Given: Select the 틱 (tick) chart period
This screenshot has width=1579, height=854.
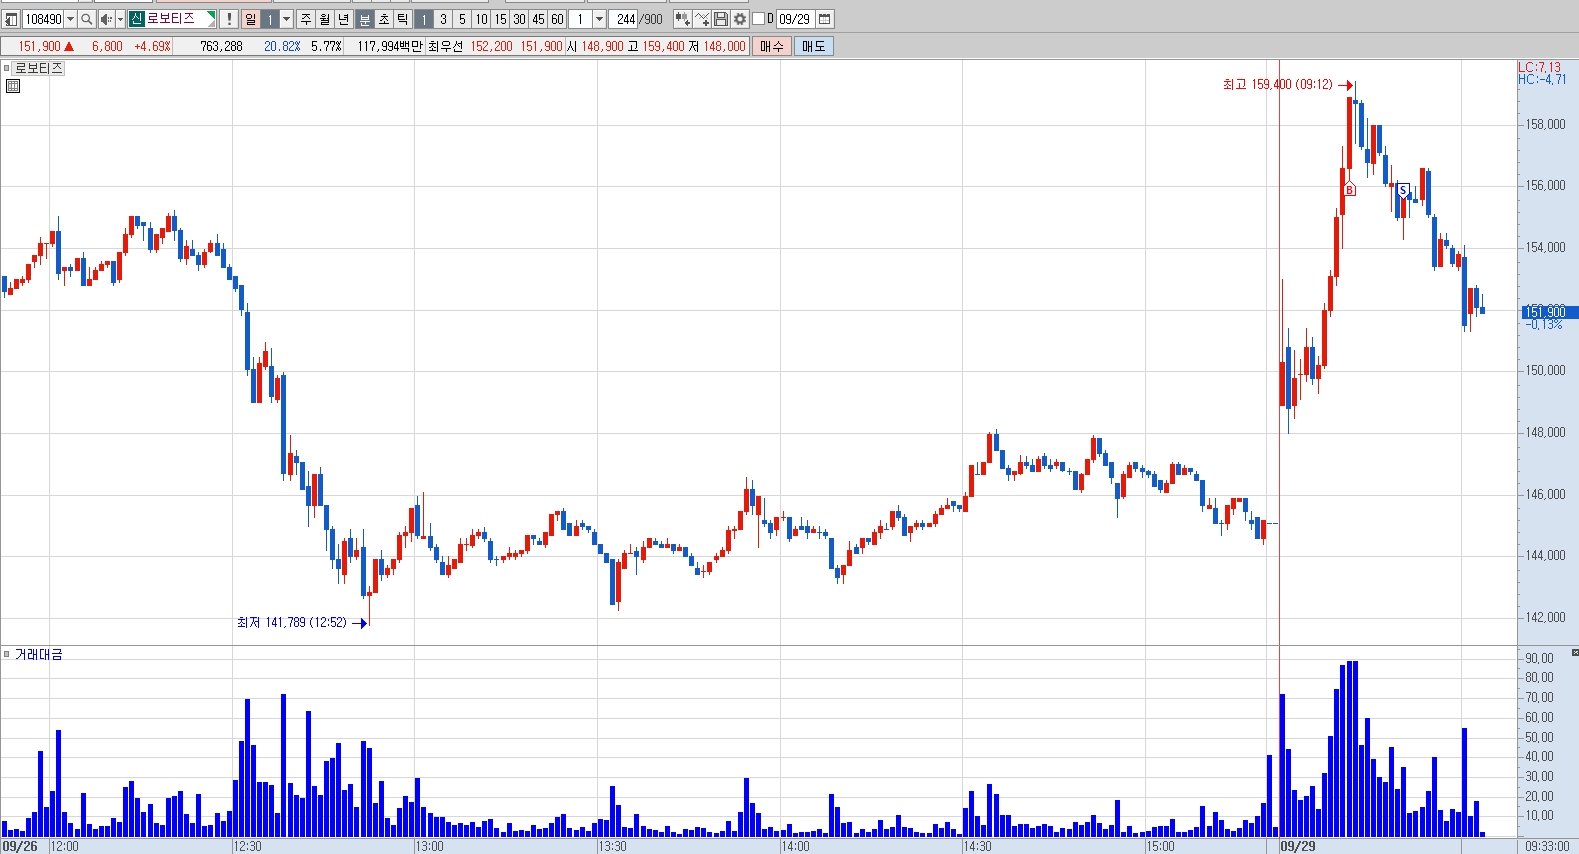Looking at the screenshot, I should (403, 19).
